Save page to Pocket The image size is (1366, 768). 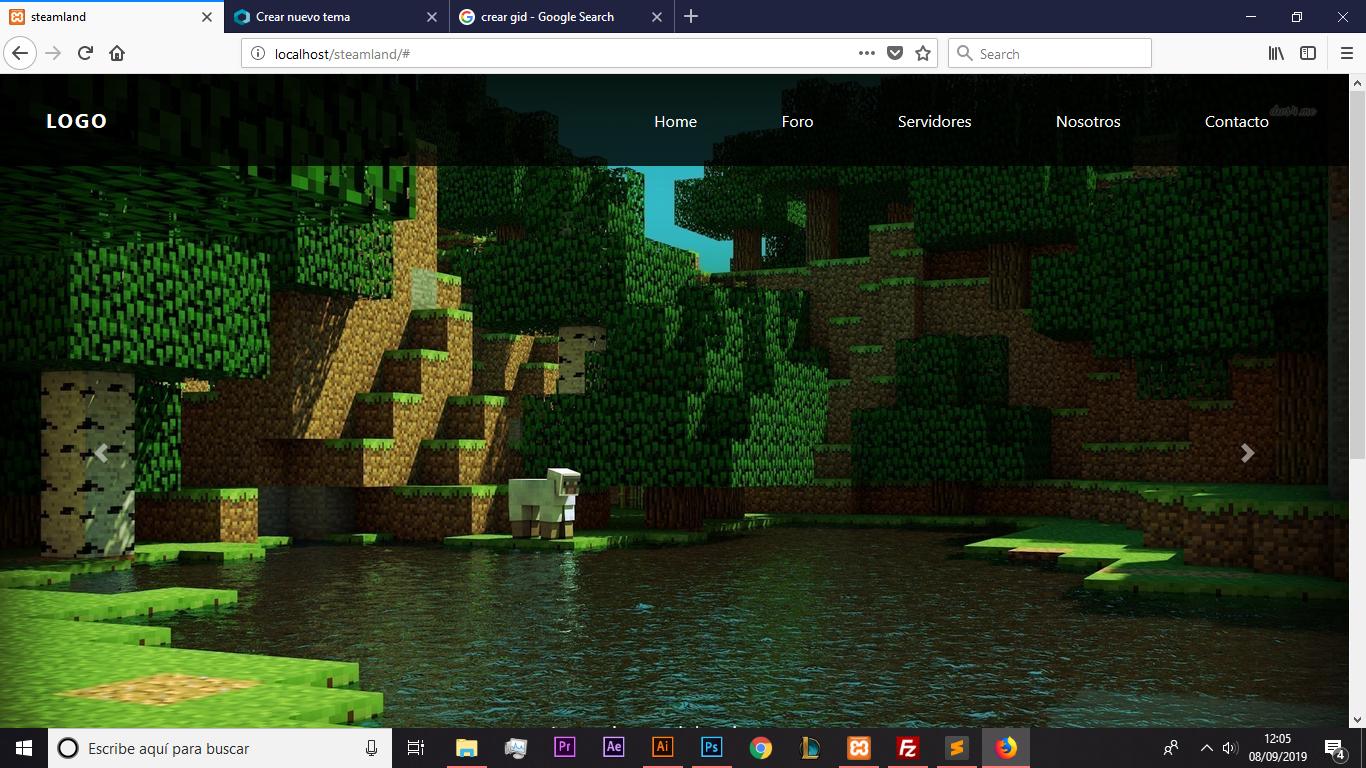895,53
